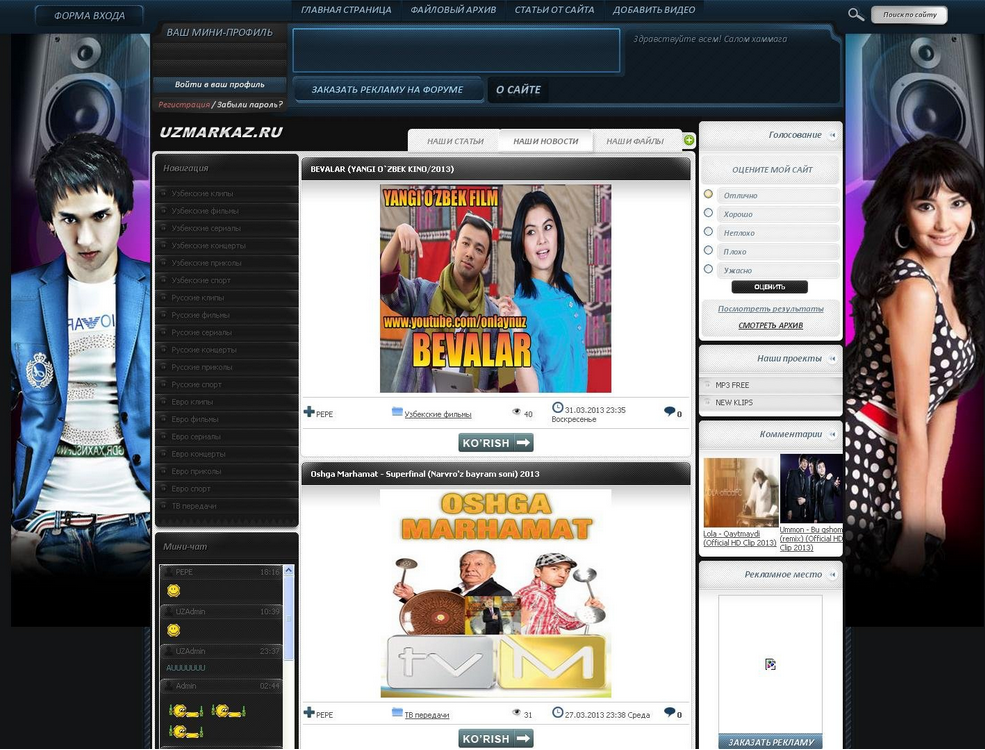Click the smiley emoji in PEPE's chat message
985x750 pixels.
point(173,590)
